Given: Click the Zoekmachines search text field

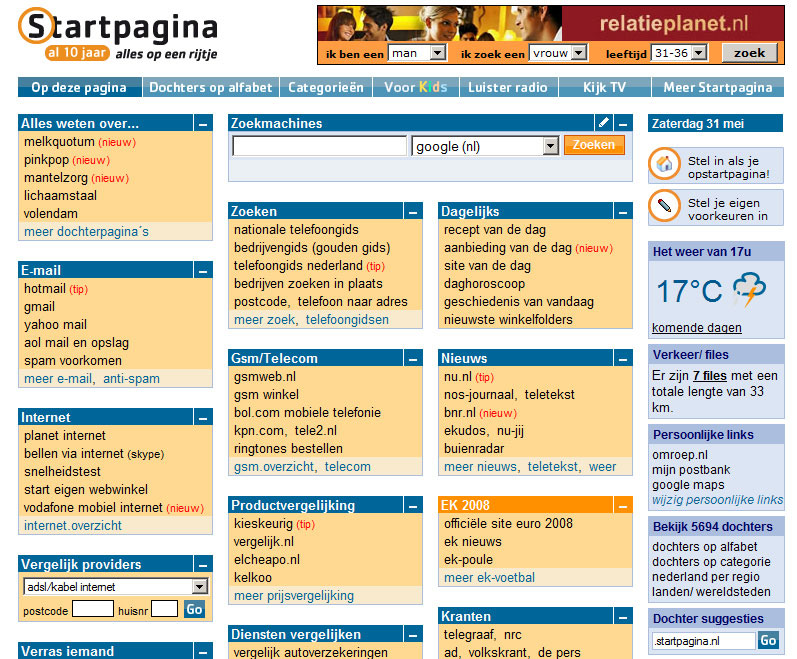Looking at the screenshot, I should tap(319, 146).
